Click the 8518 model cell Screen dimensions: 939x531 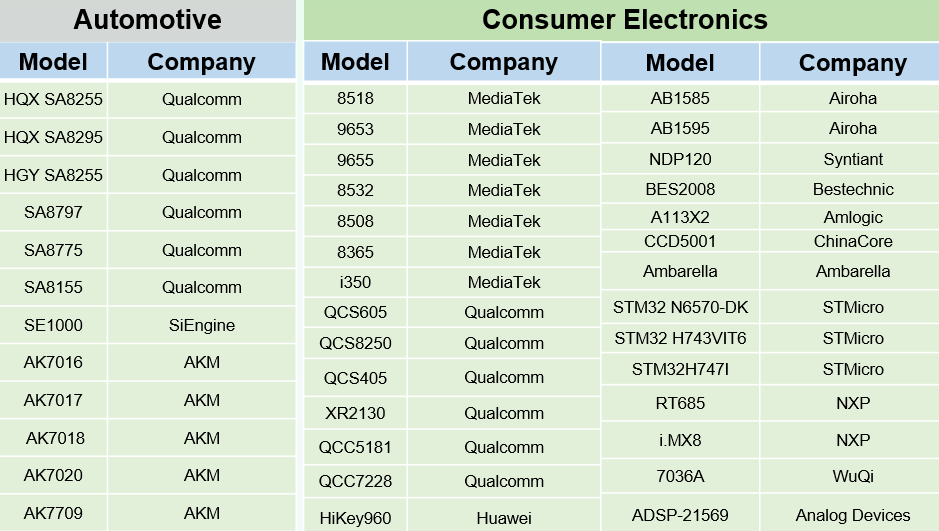click(x=355, y=98)
